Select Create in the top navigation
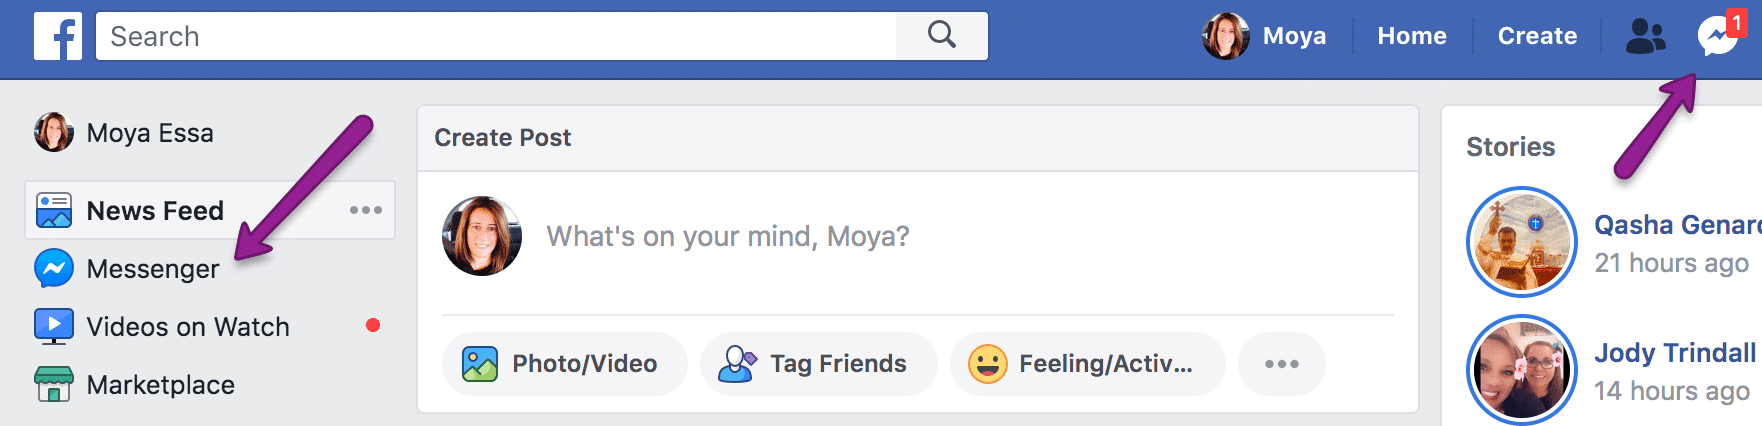 1537,36
